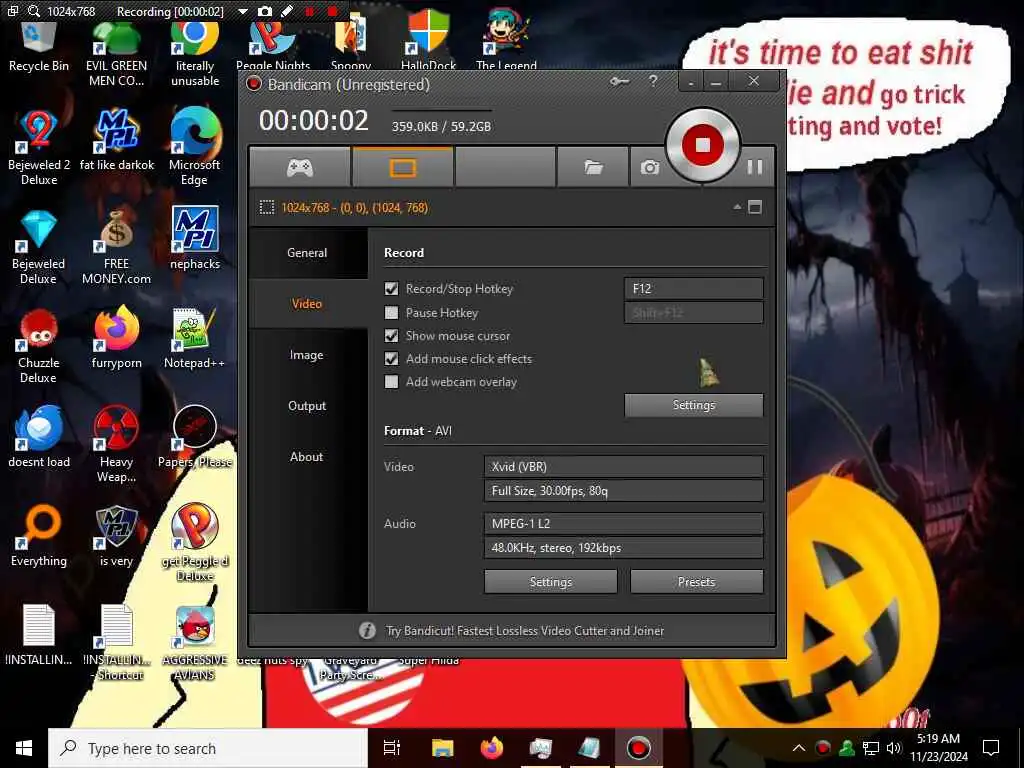Toggle Show mouse cursor checkbox
1024x768 pixels.
[391, 336]
